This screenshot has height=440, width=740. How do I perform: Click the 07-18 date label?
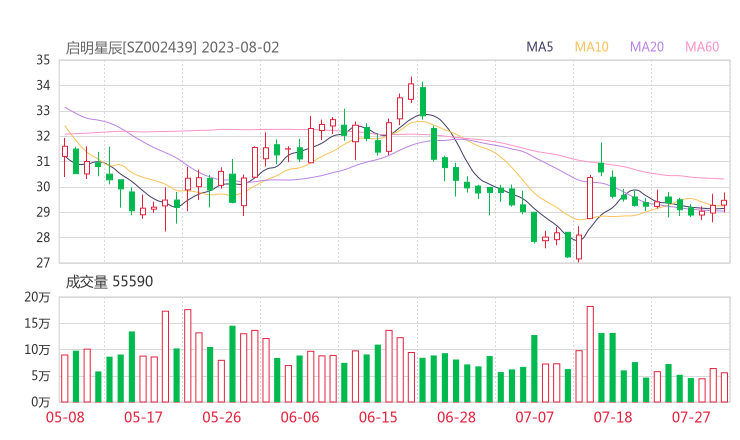(613, 417)
